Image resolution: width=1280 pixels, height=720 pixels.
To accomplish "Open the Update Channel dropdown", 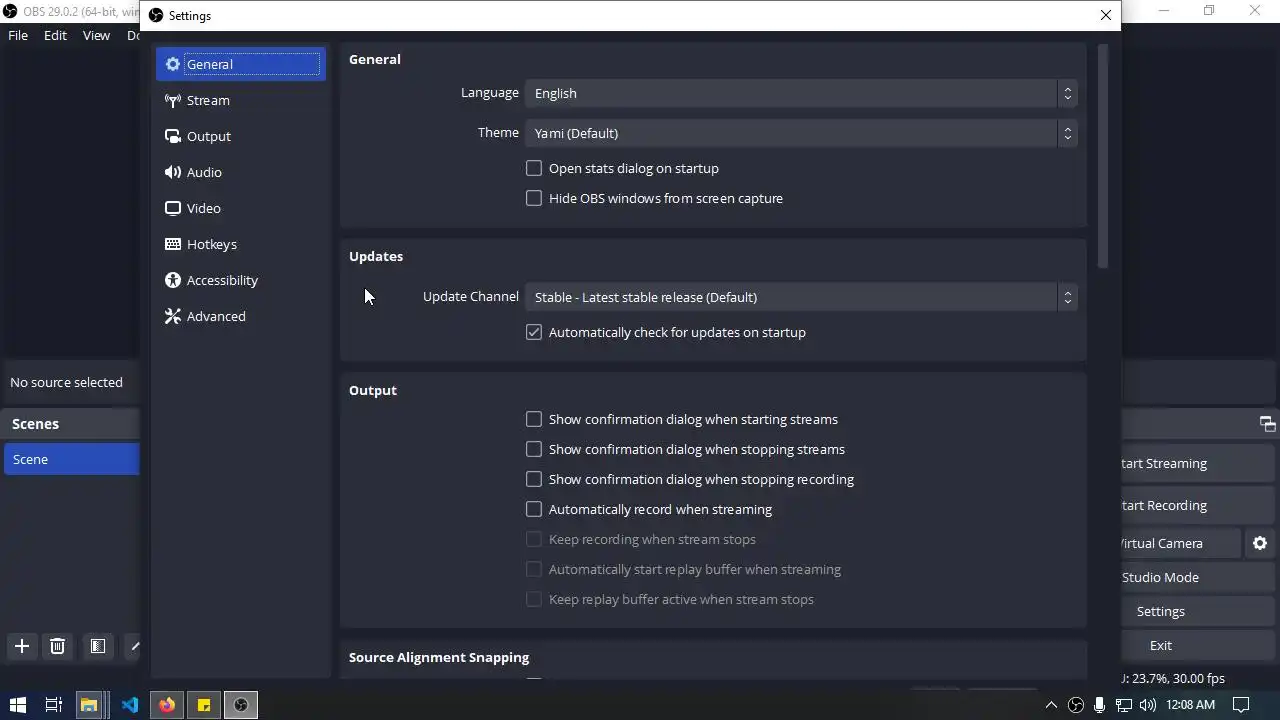I will coord(800,297).
